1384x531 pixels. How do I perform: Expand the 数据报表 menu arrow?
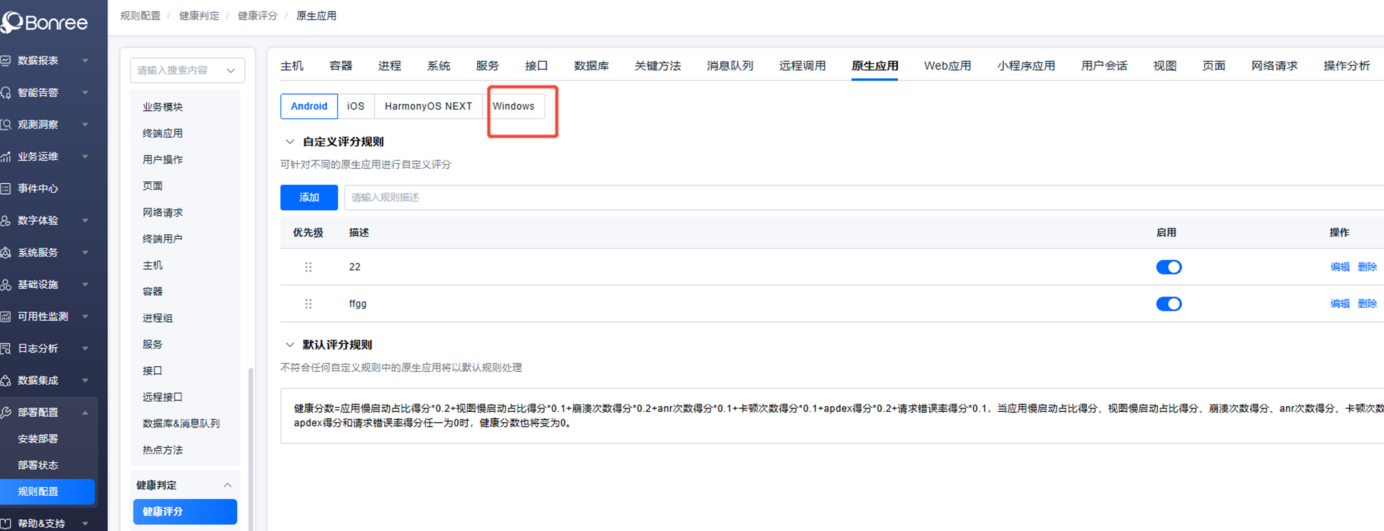click(x=85, y=61)
